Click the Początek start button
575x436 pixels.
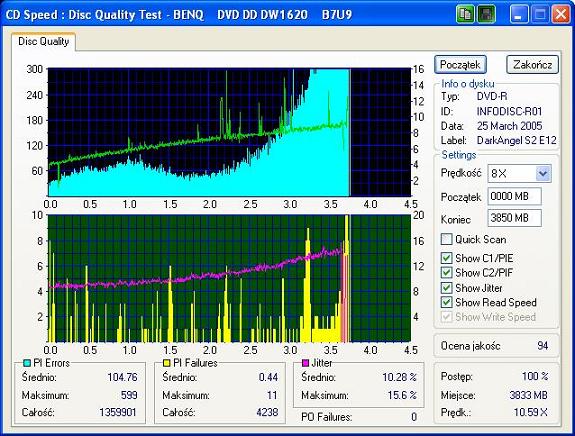(461, 65)
